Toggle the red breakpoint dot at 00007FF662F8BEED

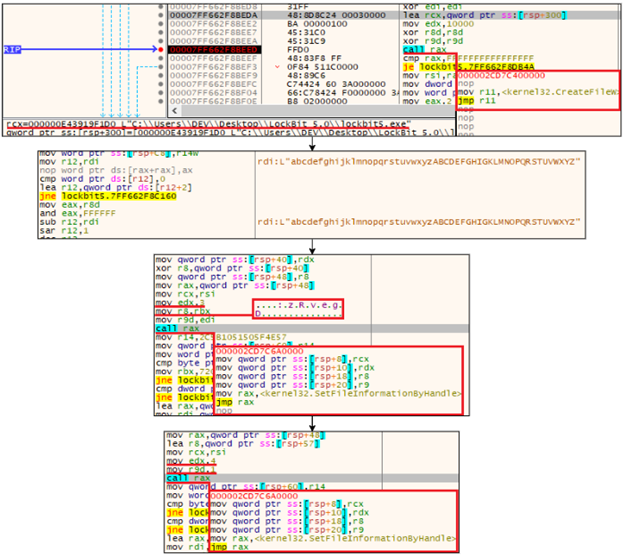point(159,48)
